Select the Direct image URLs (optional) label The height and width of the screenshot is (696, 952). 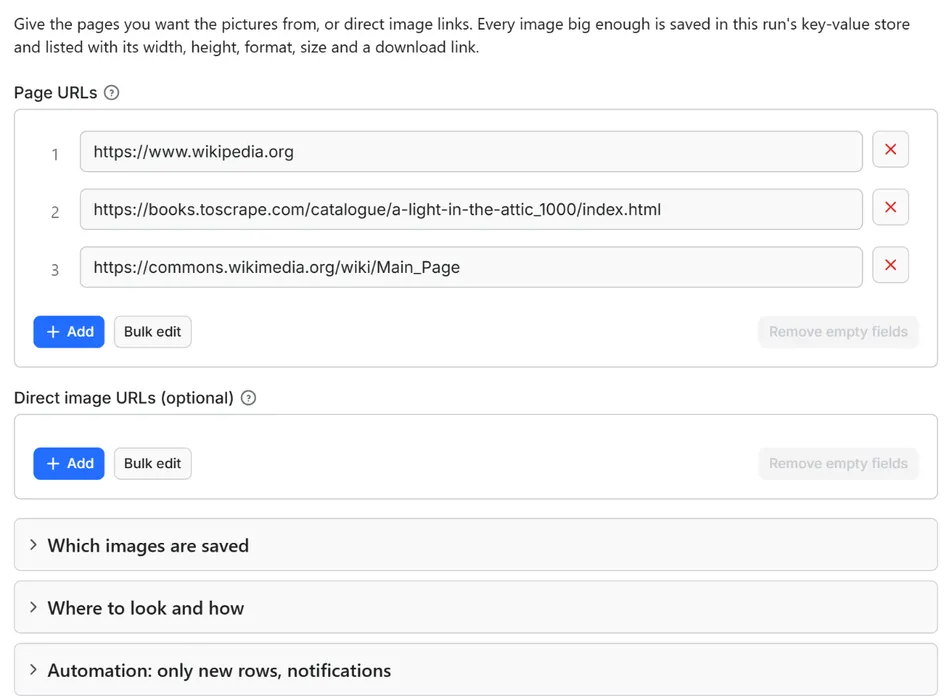click(x=124, y=398)
